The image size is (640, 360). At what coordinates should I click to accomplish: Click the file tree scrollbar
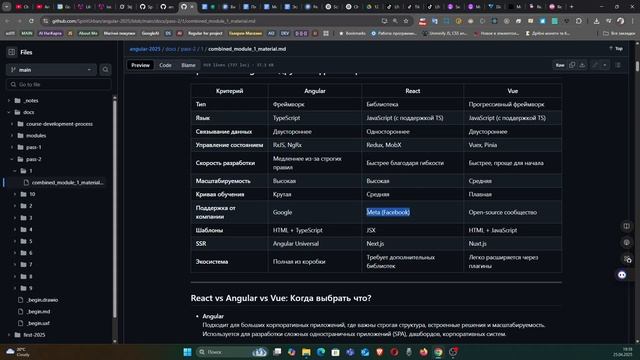pyautogui.click(x=114, y=208)
